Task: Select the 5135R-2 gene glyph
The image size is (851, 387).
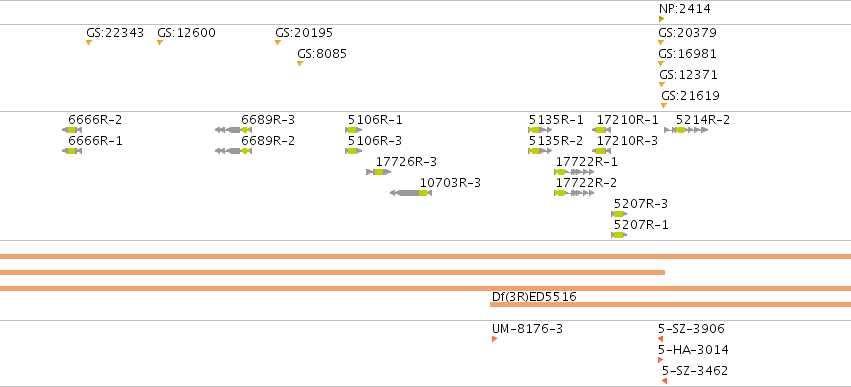Action: click(540, 151)
